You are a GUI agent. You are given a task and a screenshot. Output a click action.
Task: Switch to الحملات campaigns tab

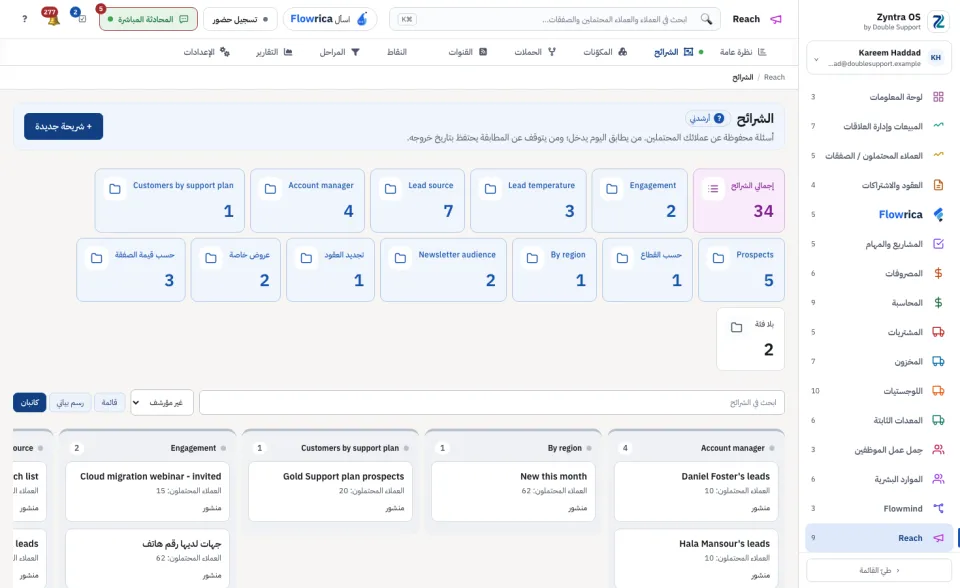click(535, 52)
